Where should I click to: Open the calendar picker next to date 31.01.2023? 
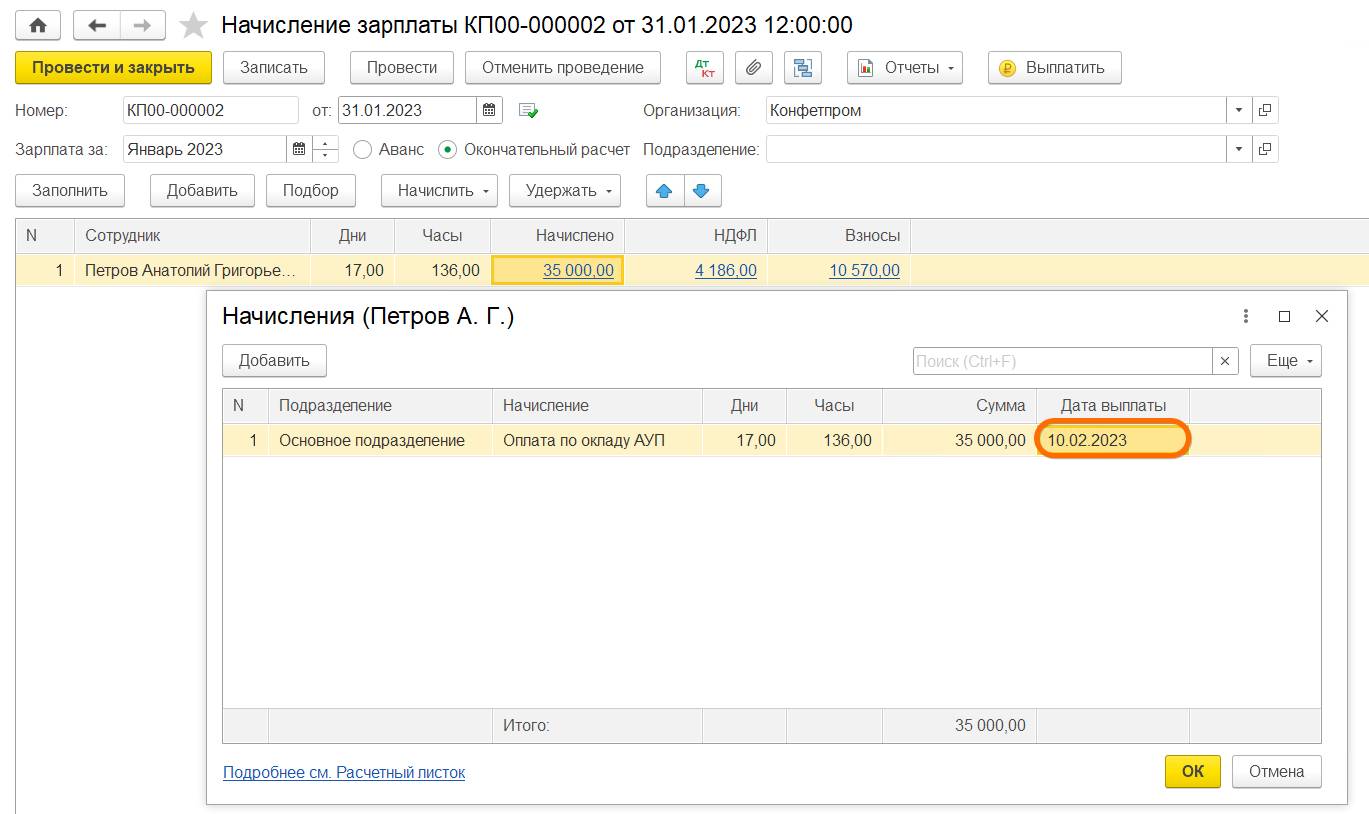pyautogui.click(x=489, y=110)
